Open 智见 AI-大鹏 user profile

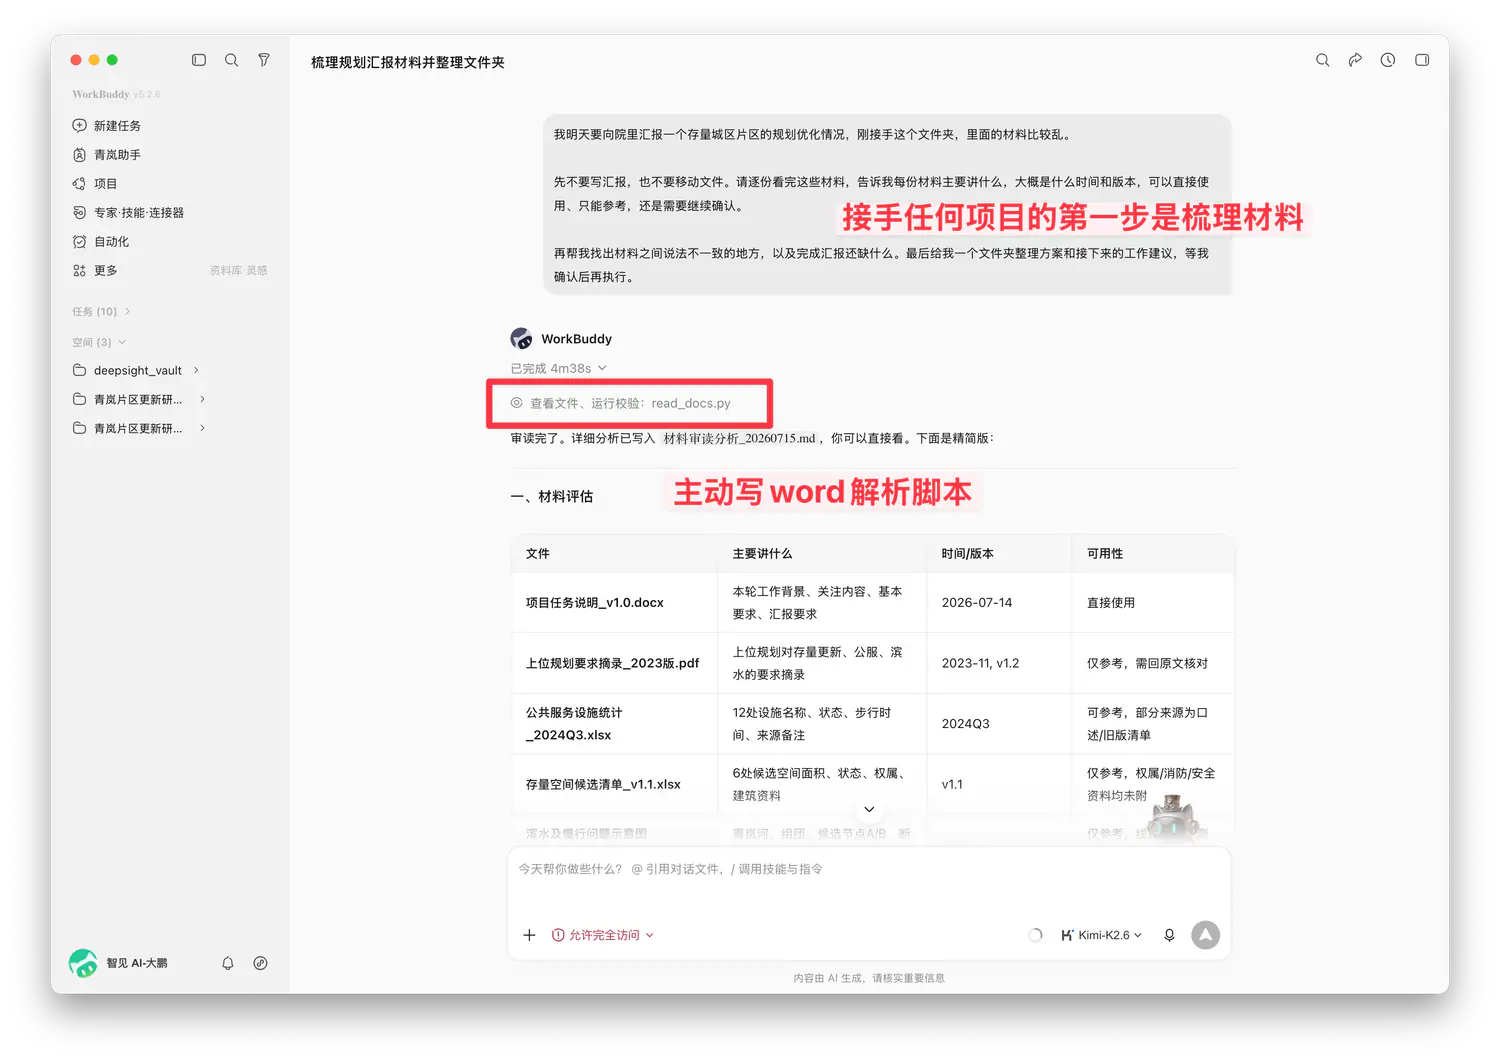click(x=118, y=964)
